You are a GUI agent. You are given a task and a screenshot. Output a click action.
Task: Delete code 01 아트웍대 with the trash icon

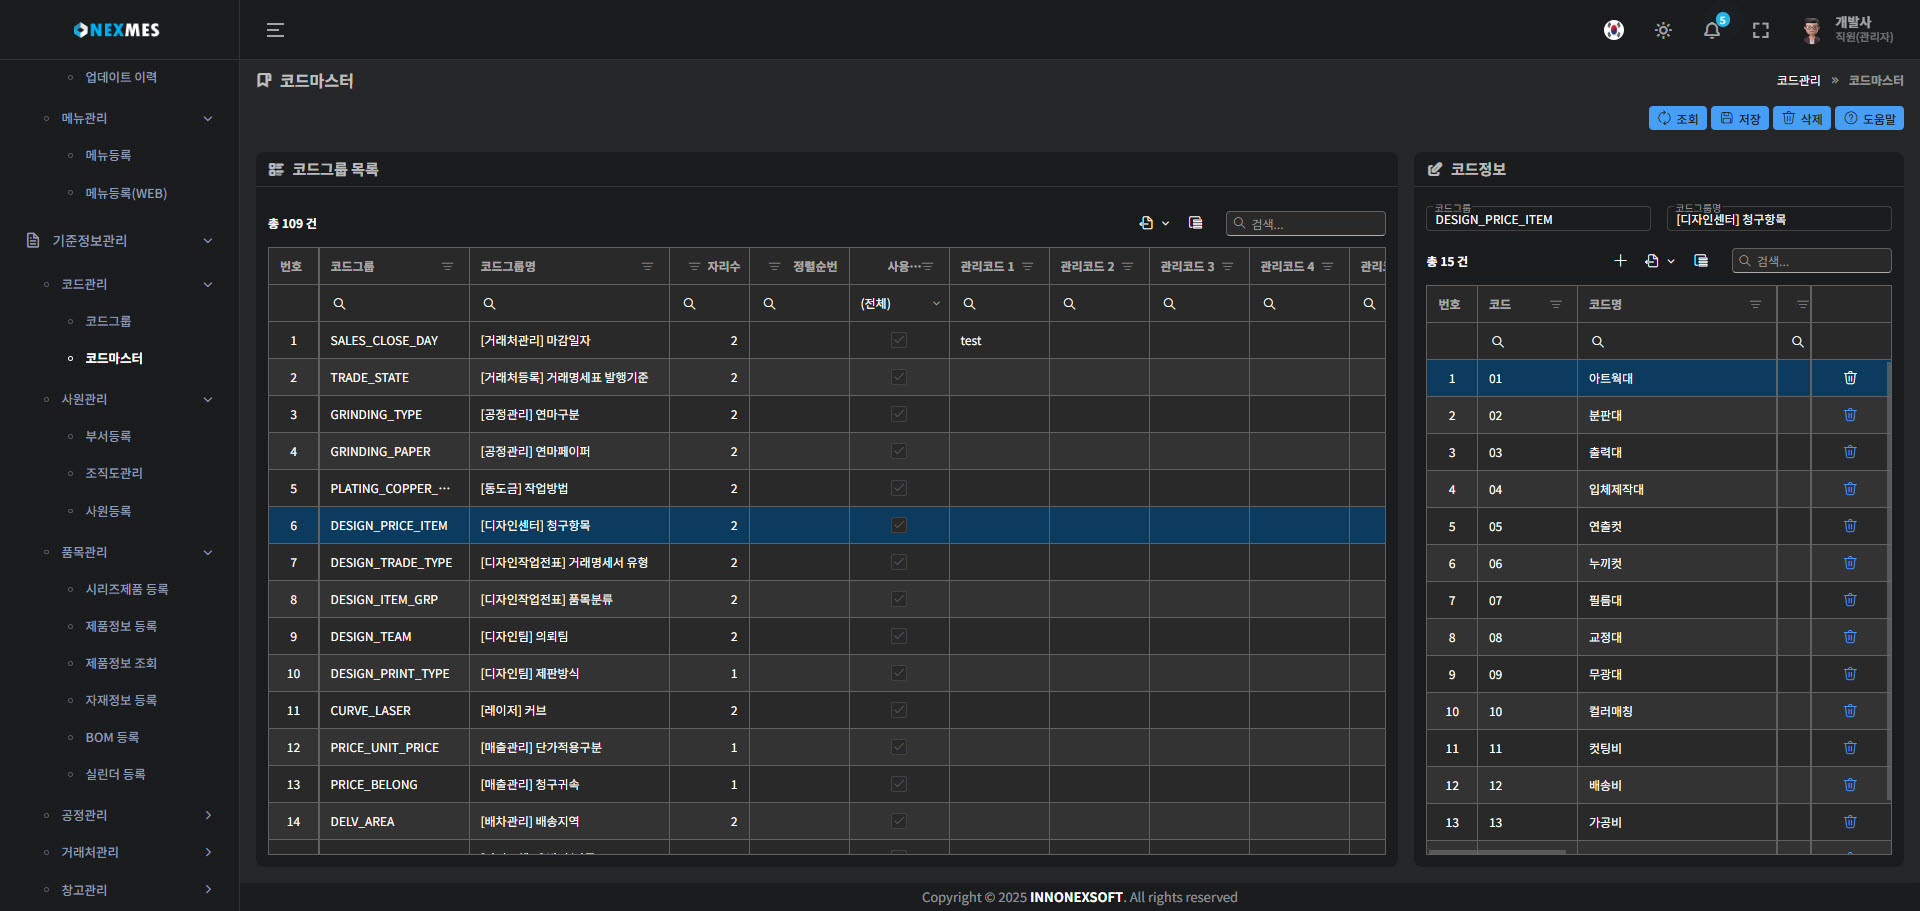(1850, 378)
